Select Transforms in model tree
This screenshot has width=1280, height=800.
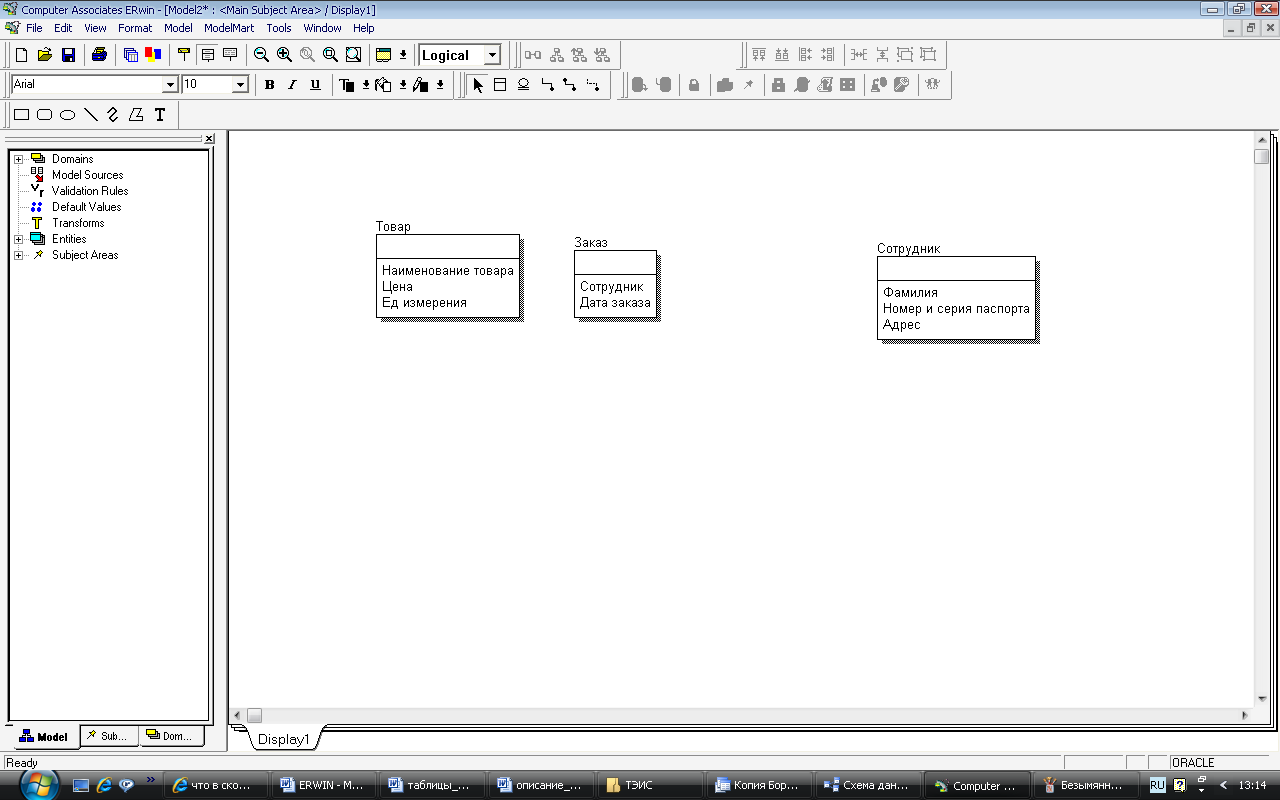click(78, 223)
